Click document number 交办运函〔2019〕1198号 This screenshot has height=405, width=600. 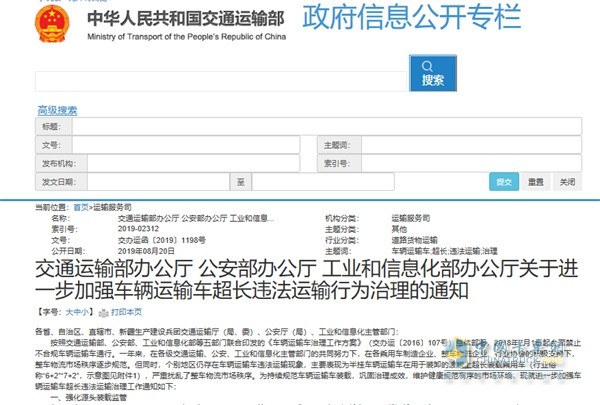161,240
